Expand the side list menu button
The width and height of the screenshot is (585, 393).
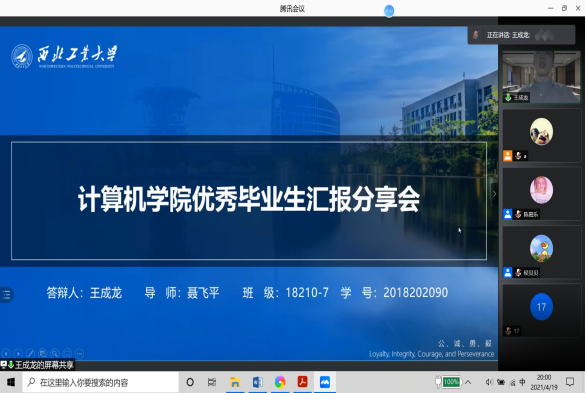tap(6, 294)
